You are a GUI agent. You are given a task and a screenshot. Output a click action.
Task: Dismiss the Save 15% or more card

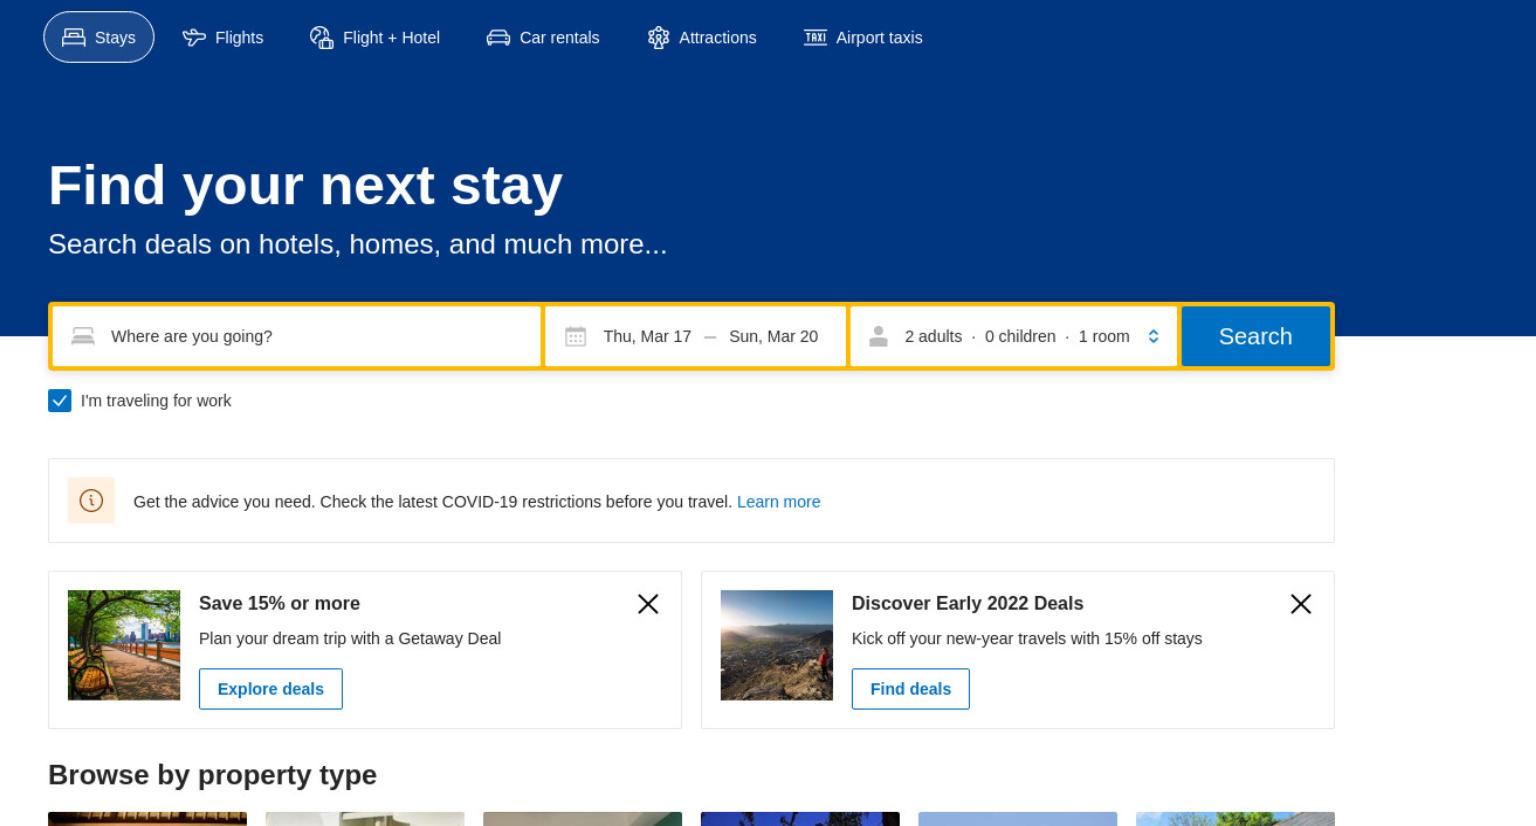(x=648, y=604)
